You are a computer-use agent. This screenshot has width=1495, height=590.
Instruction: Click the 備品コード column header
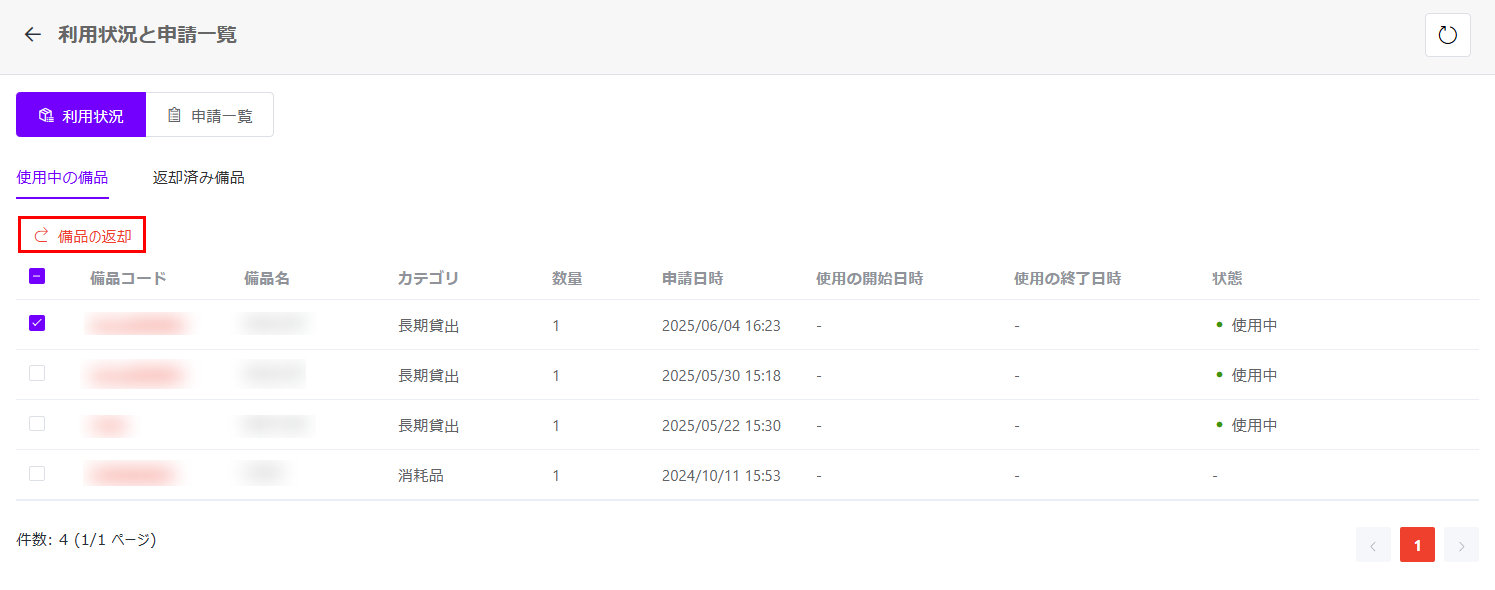[x=128, y=278]
